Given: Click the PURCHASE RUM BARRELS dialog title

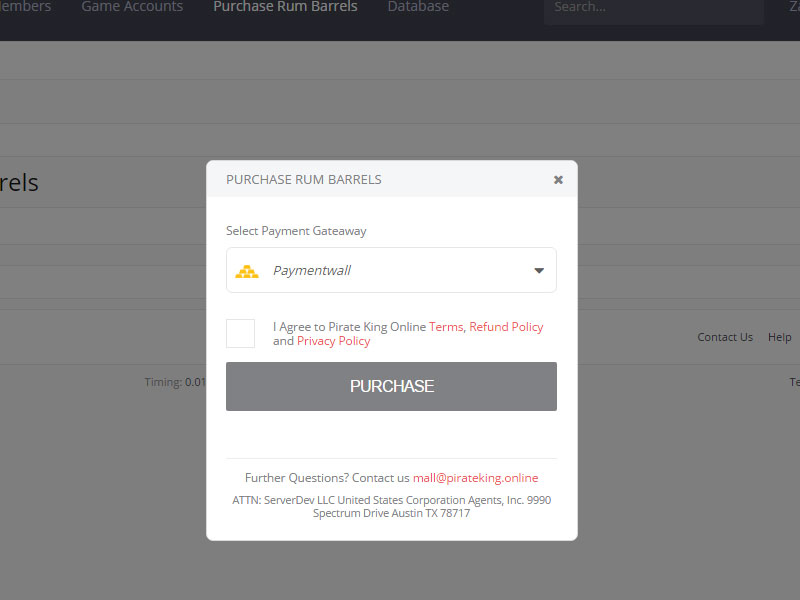Looking at the screenshot, I should click(x=304, y=180).
